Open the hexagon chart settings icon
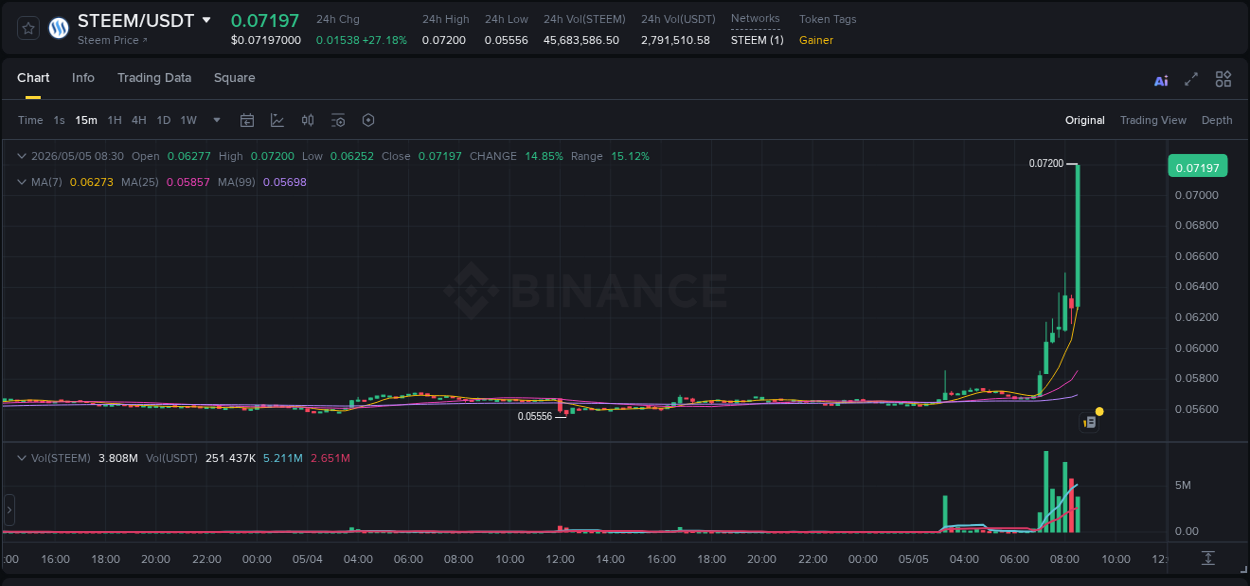The height and width of the screenshot is (586, 1250). [368, 120]
